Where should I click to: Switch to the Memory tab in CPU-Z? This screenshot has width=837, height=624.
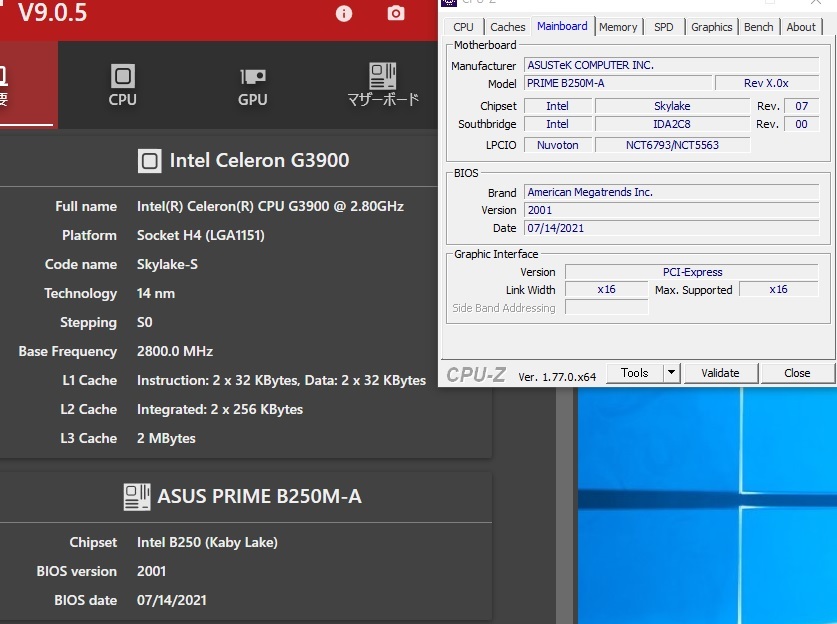coord(618,27)
